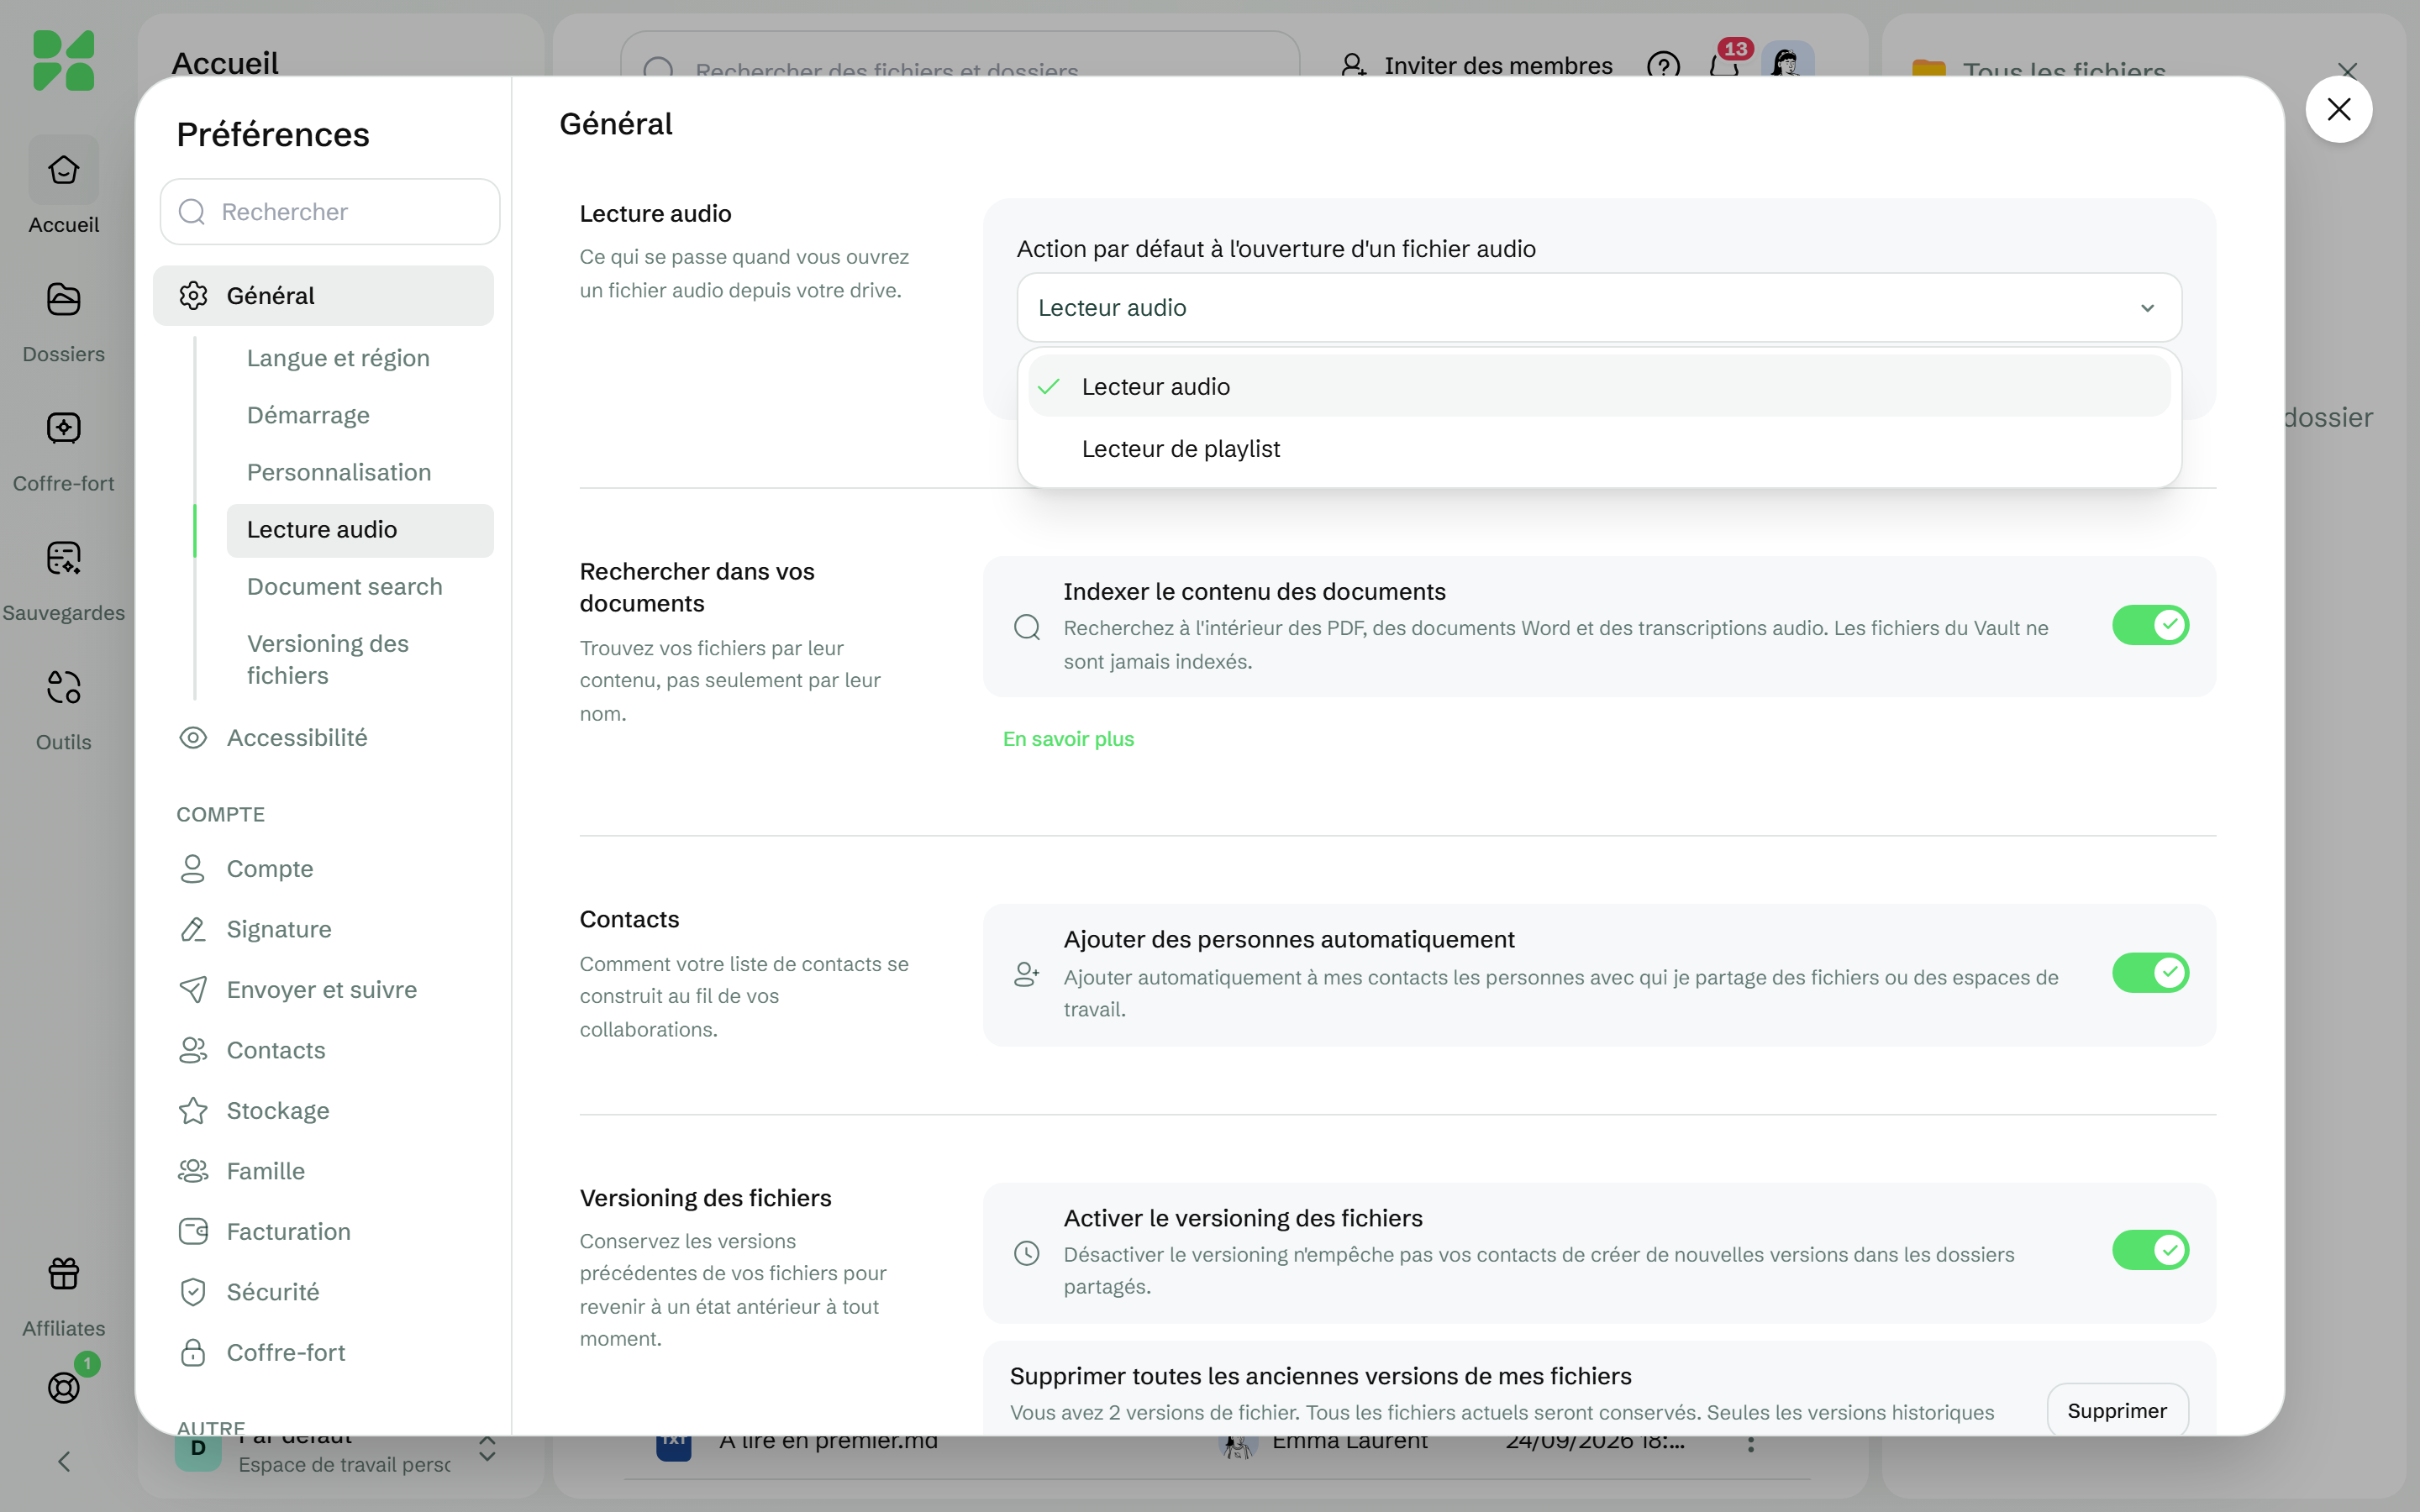Open the Général preferences section
Viewport: 2420px width, 1512px height.
coord(323,296)
